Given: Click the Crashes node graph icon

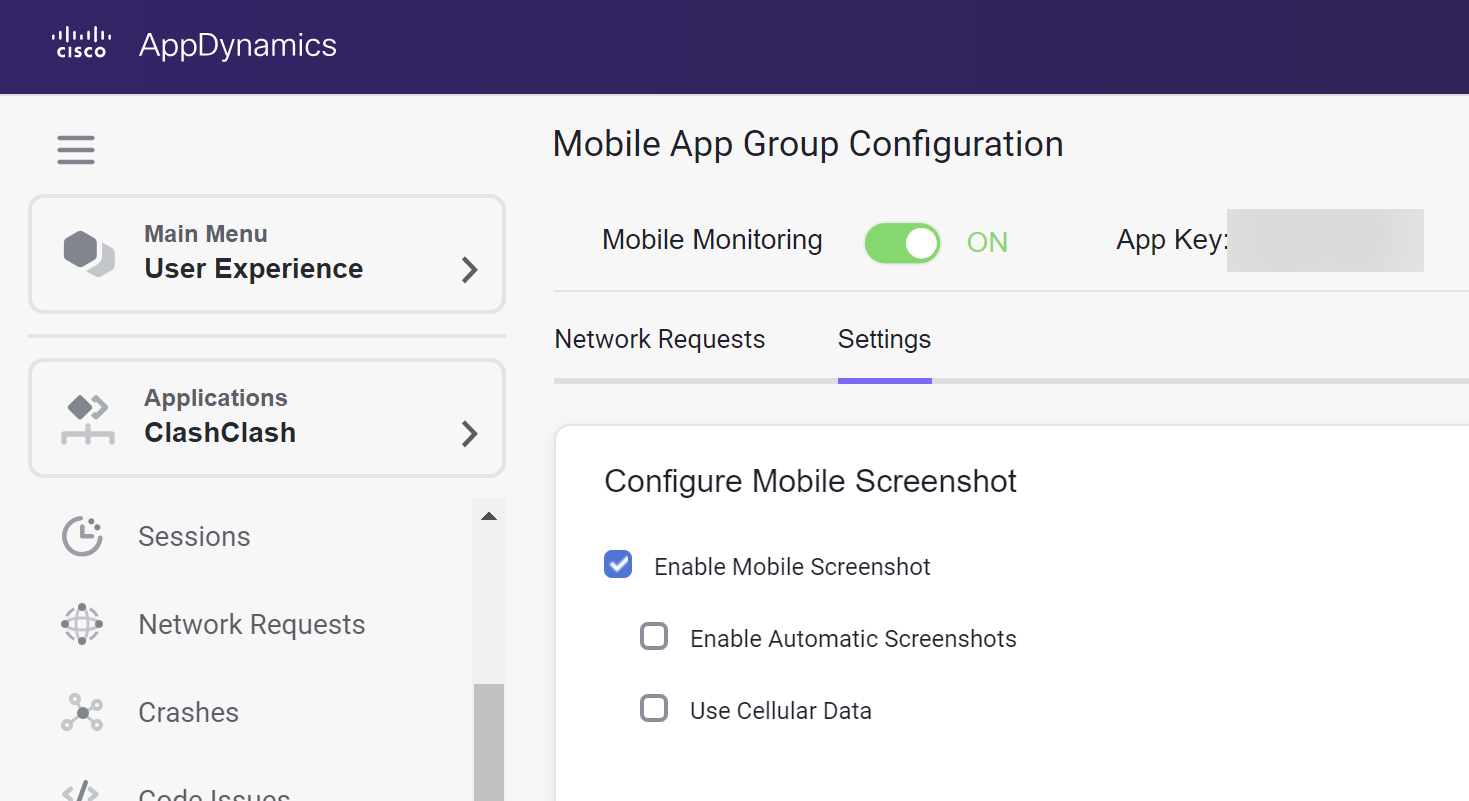Looking at the screenshot, I should pos(82,712).
